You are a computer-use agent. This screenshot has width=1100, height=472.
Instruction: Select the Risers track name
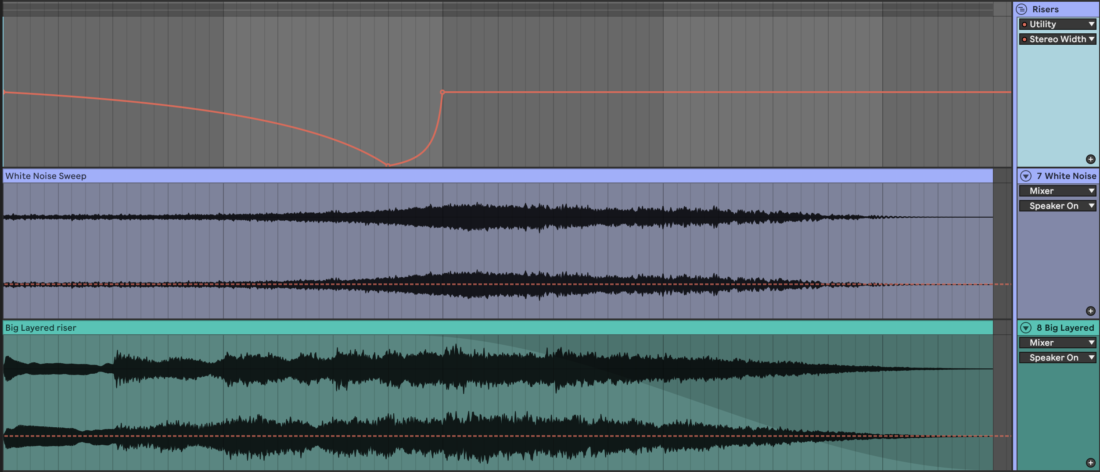(x=1045, y=10)
